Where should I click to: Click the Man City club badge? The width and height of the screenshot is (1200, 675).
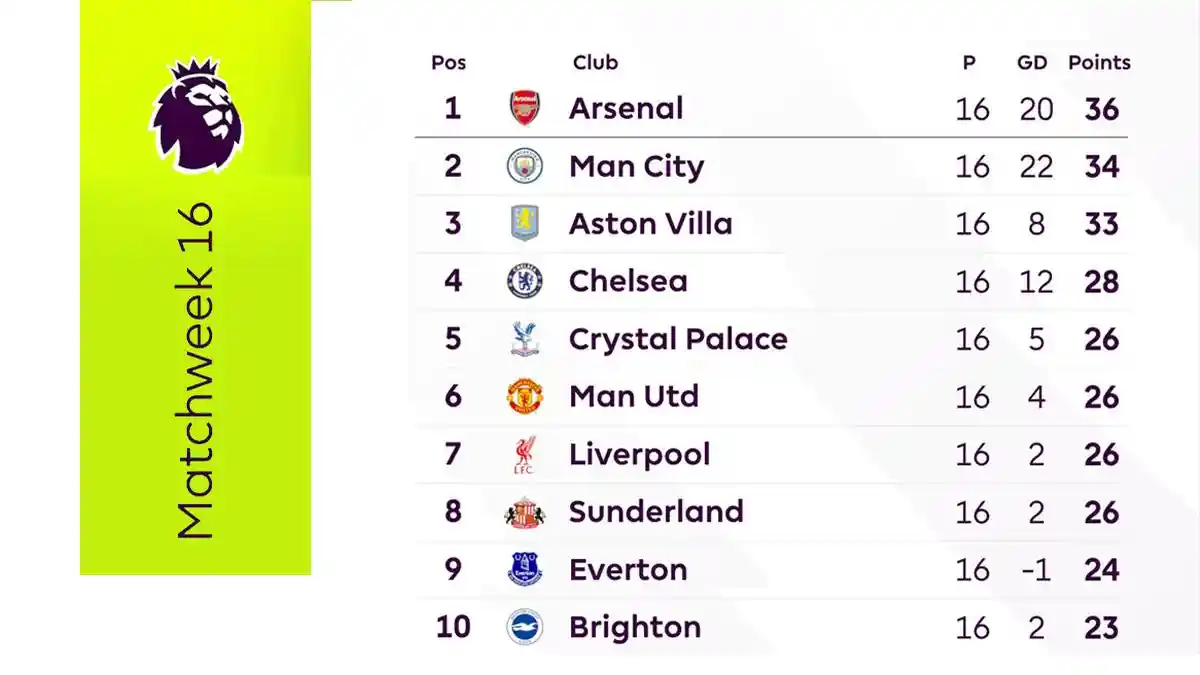524,166
